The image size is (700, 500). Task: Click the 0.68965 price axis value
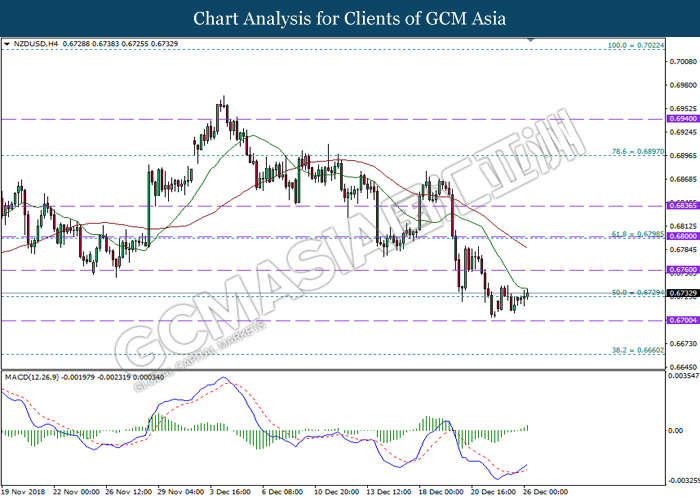click(x=683, y=156)
